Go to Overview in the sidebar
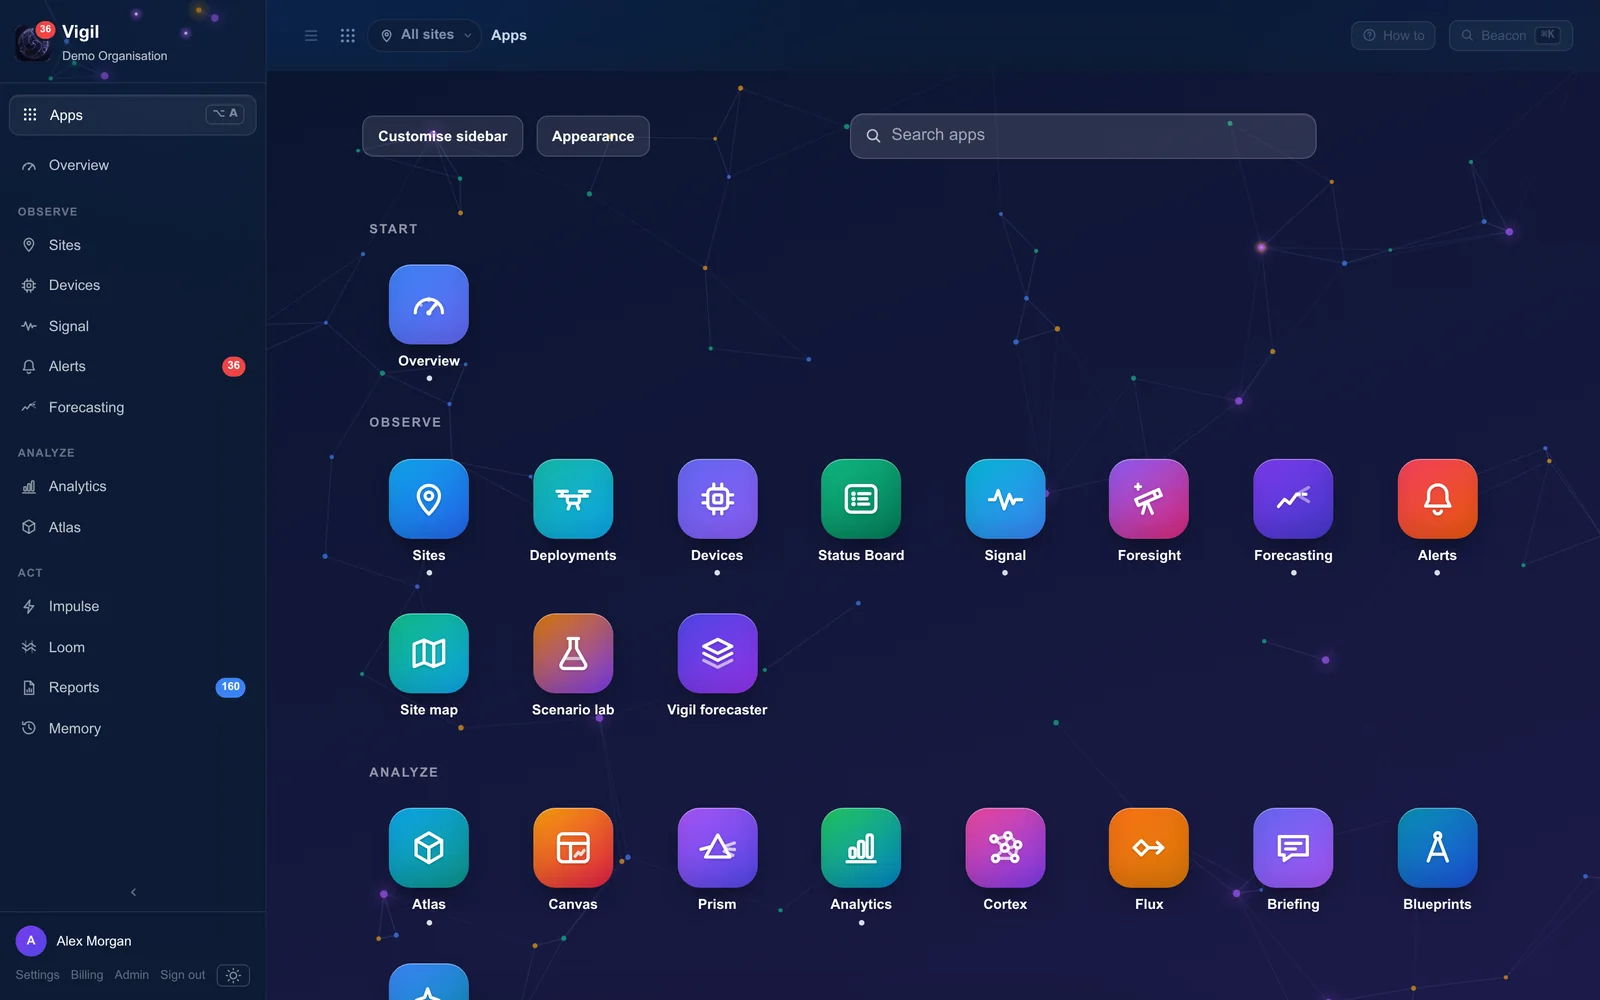Viewport: 1600px width, 1000px height. pyautogui.click(x=133, y=165)
